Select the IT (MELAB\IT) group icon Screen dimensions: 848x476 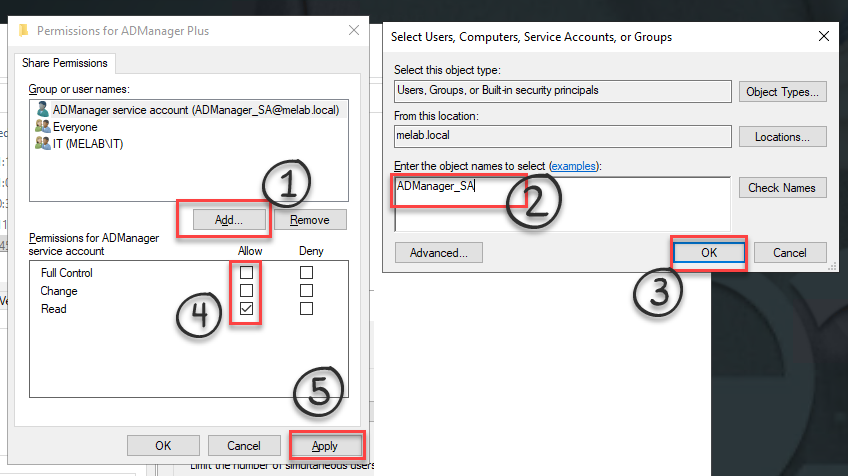point(42,143)
